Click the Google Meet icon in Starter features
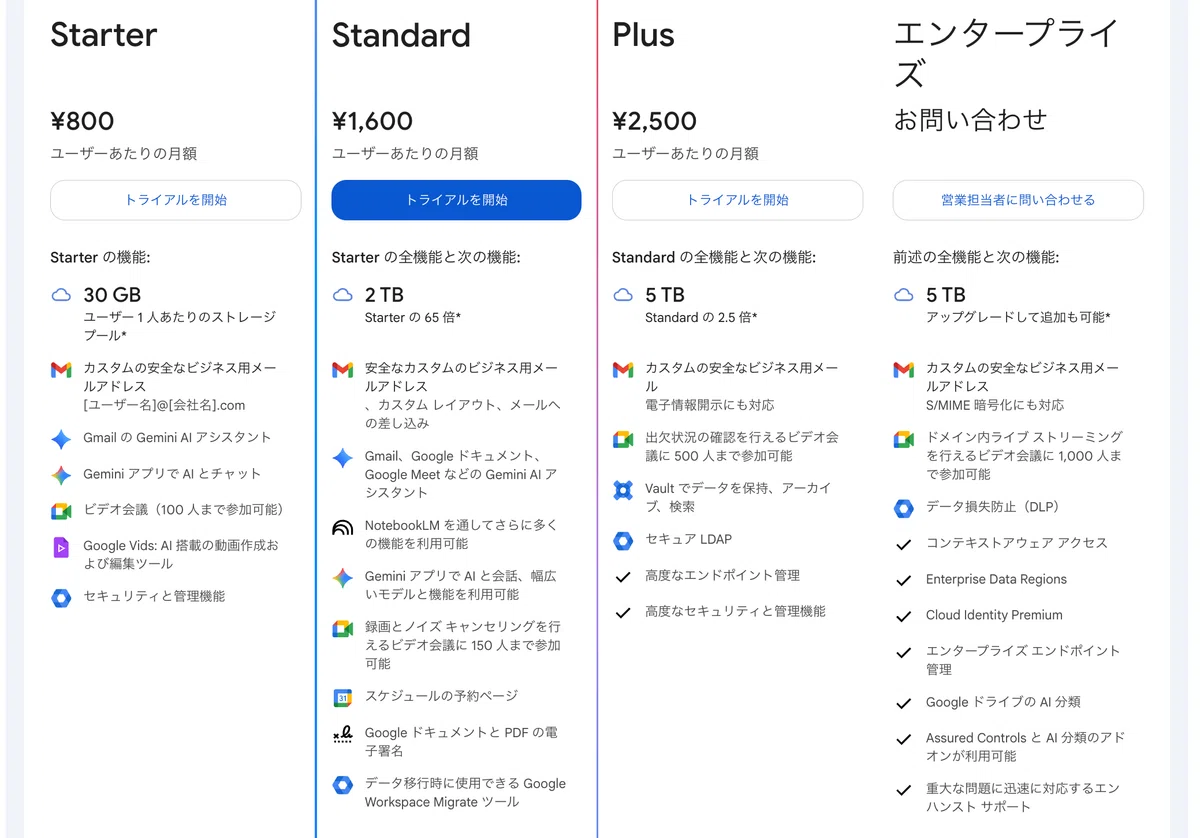 (62, 511)
